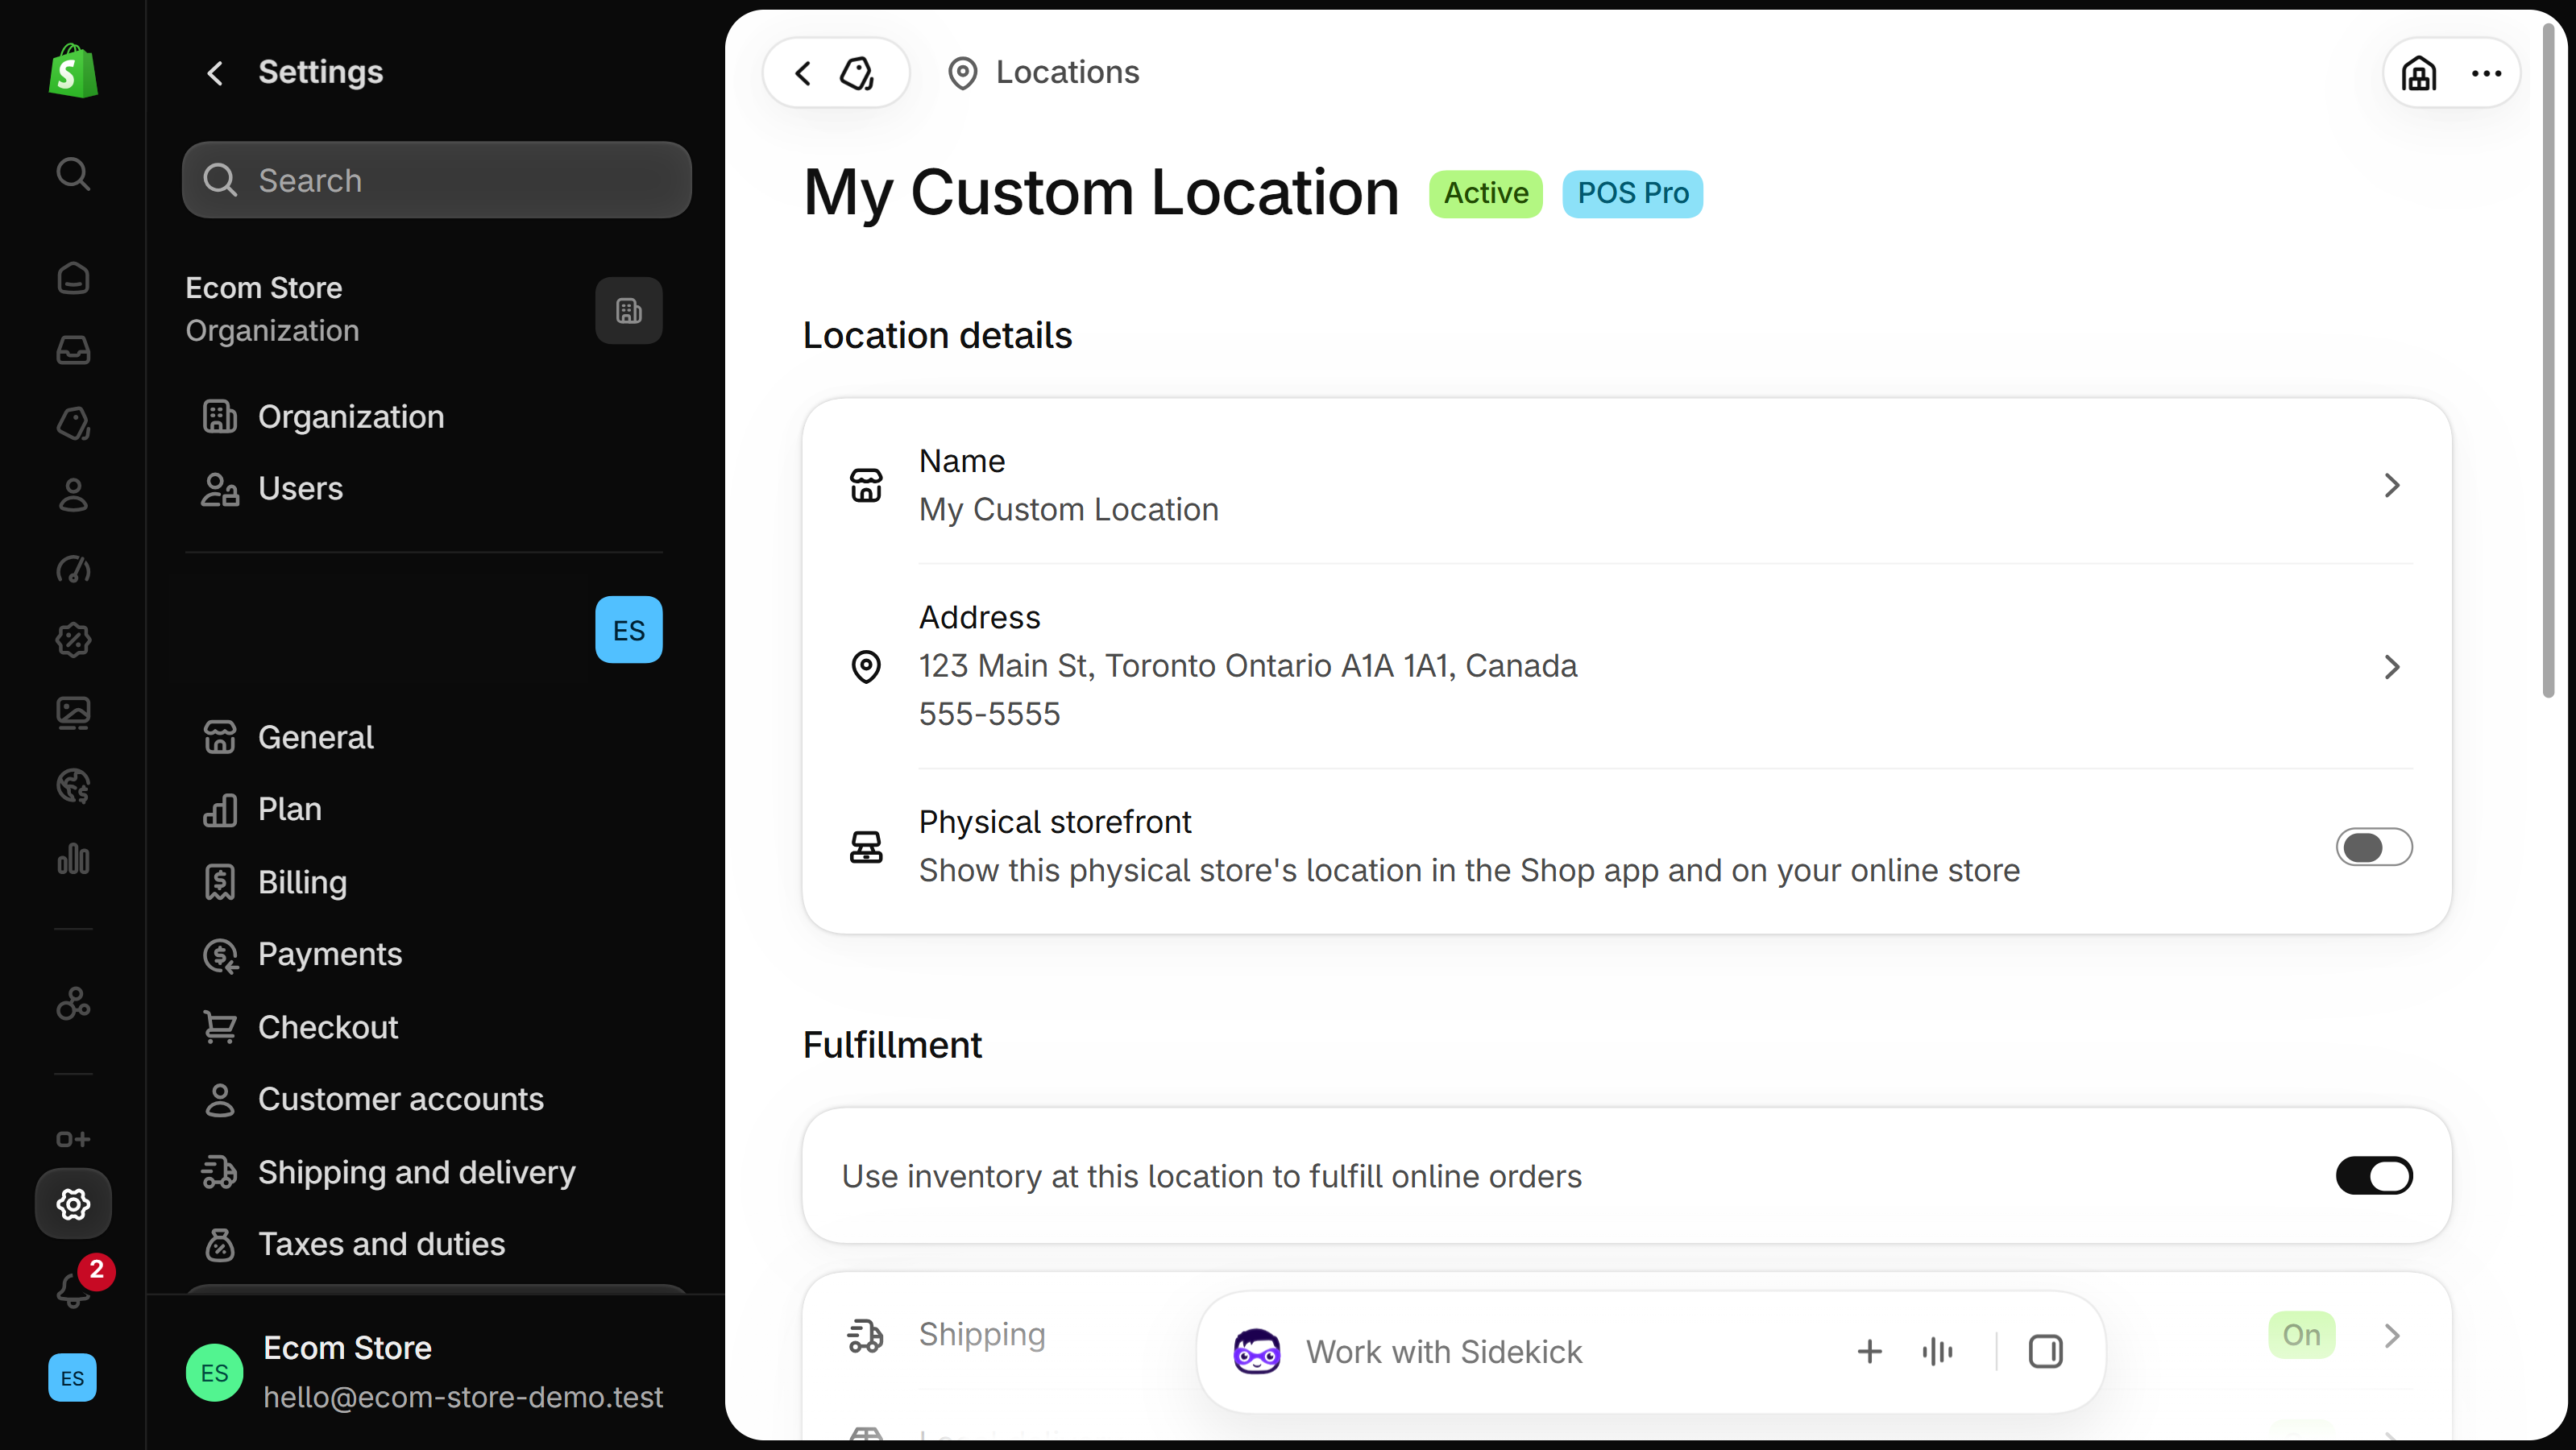Click the panel toggle icon in Sidekick
The width and height of the screenshot is (2576, 1450).
tap(2045, 1352)
